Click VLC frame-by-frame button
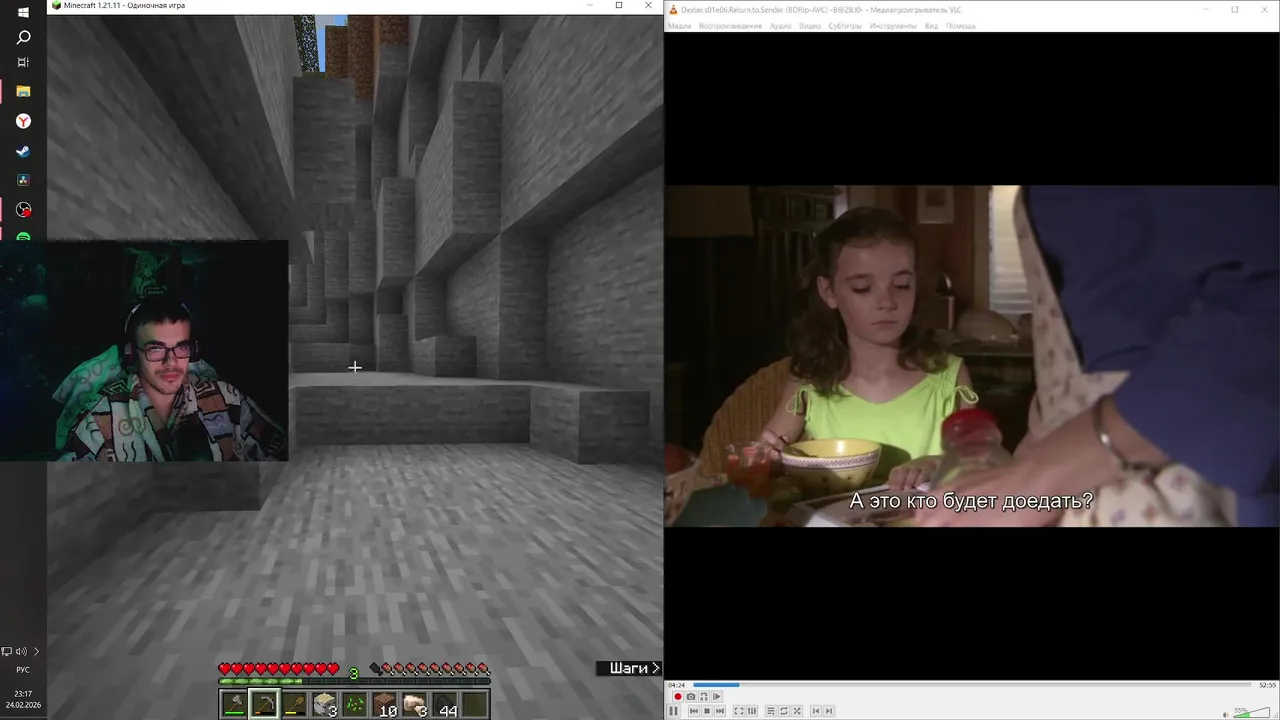Viewport: 1280px width, 720px height. [716, 697]
